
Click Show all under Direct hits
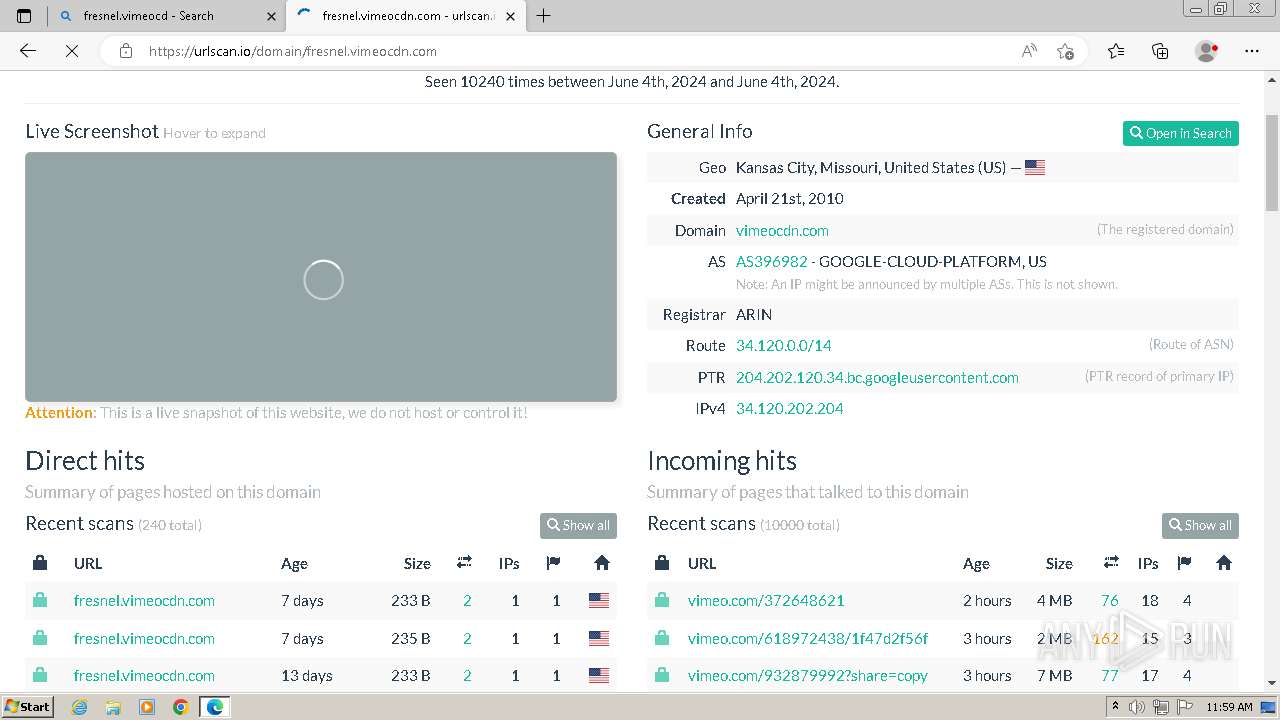pyautogui.click(x=578, y=525)
